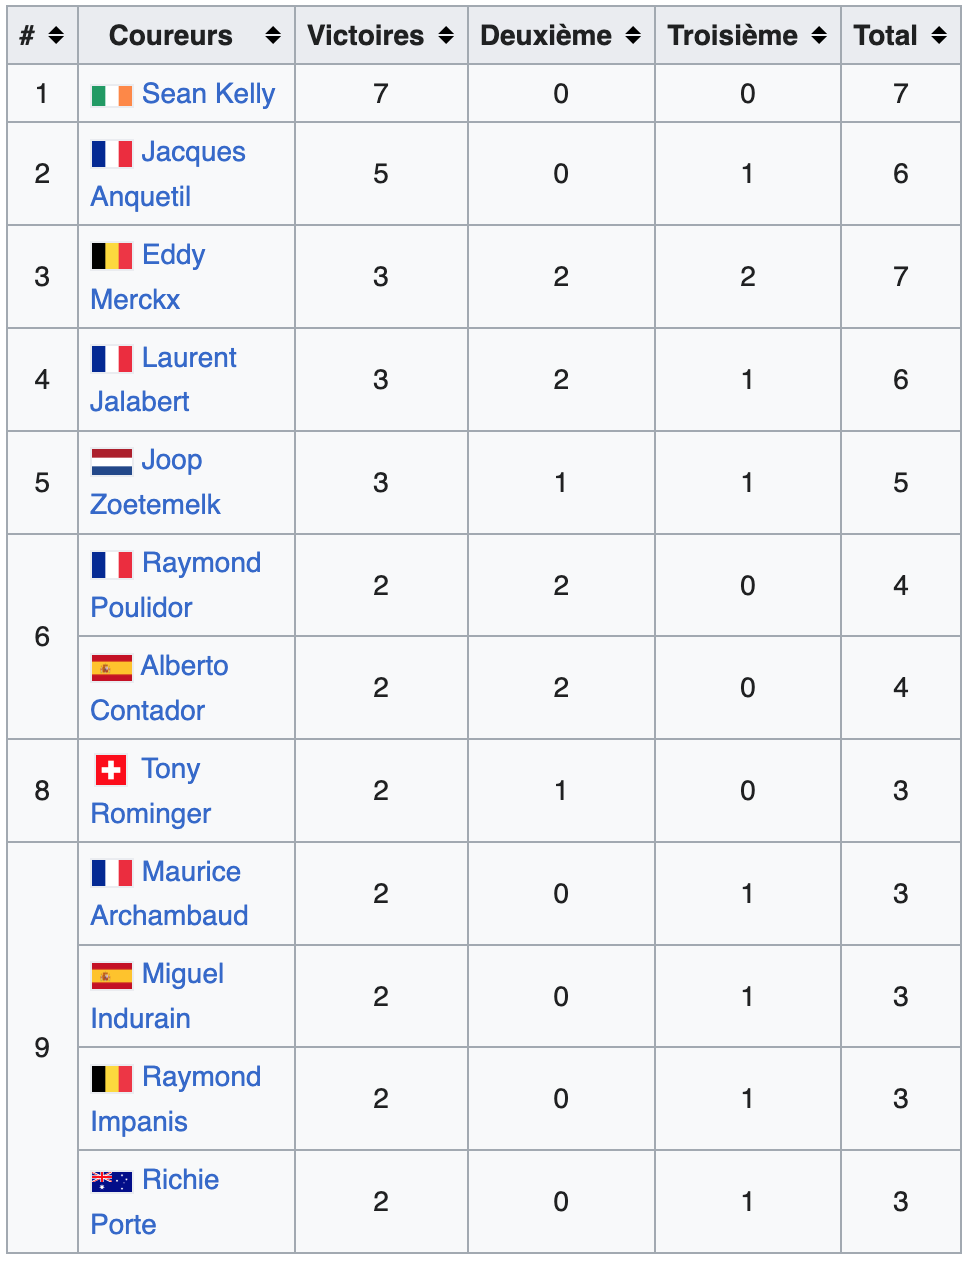Sort the Troisième column via arrows
Screen dimensions: 966x1262
[x=819, y=36]
